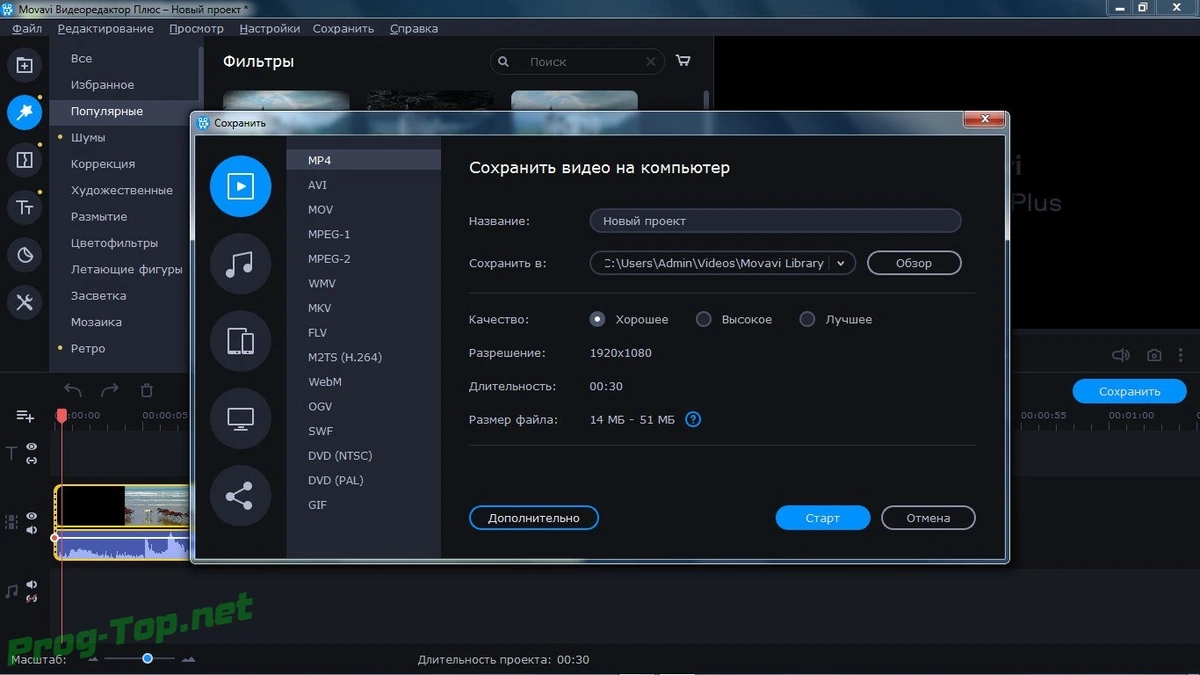Clear the filter search field
This screenshot has width=1200, height=675.
click(651, 62)
